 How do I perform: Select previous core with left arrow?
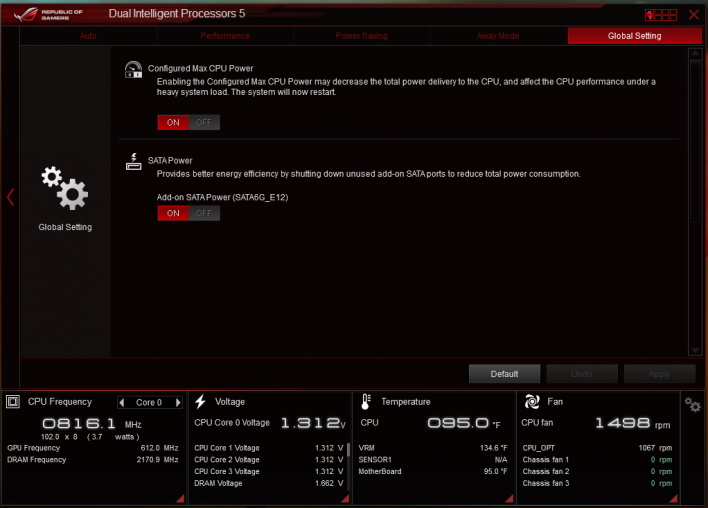click(x=121, y=402)
